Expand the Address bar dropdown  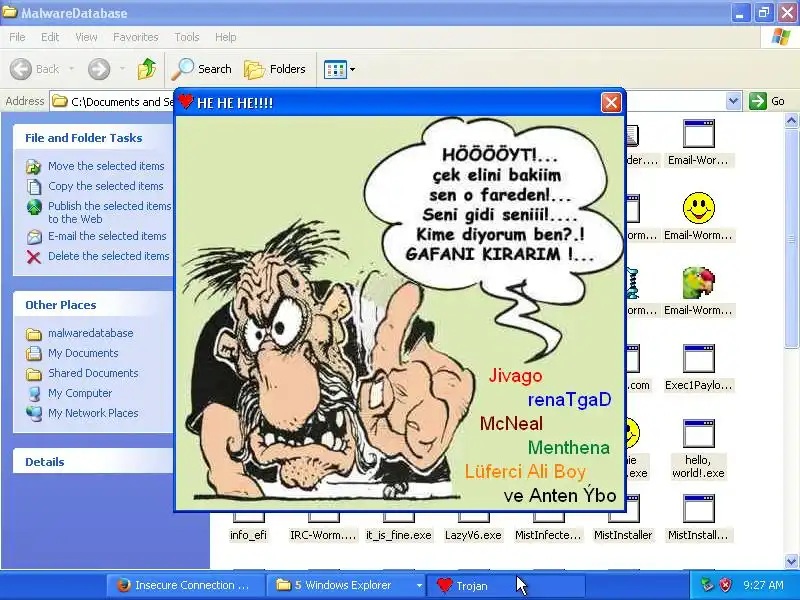point(733,101)
